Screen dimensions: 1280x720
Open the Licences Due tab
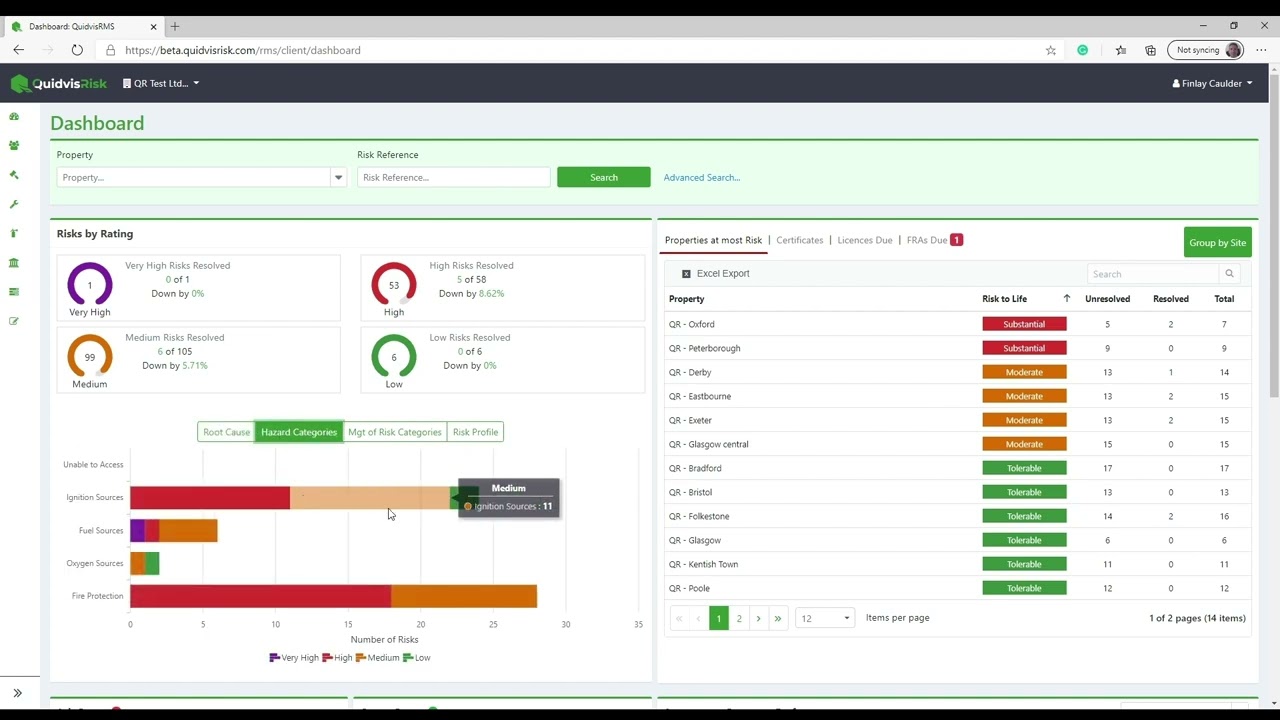coord(865,240)
